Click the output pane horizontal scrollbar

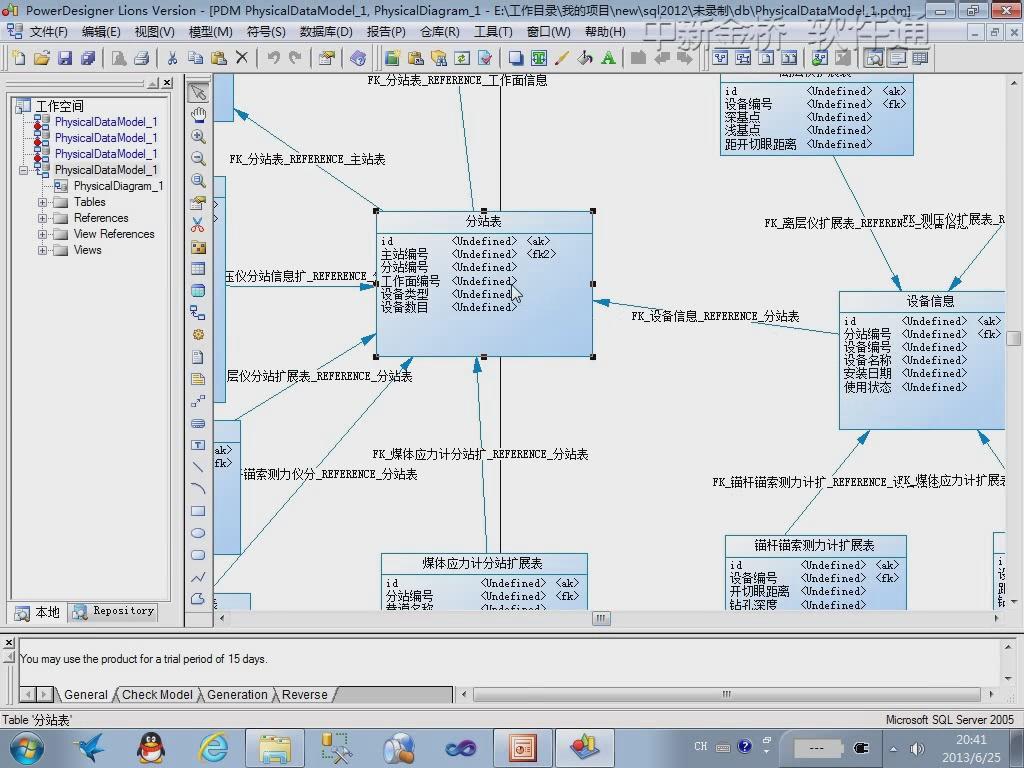(x=726, y=694)
